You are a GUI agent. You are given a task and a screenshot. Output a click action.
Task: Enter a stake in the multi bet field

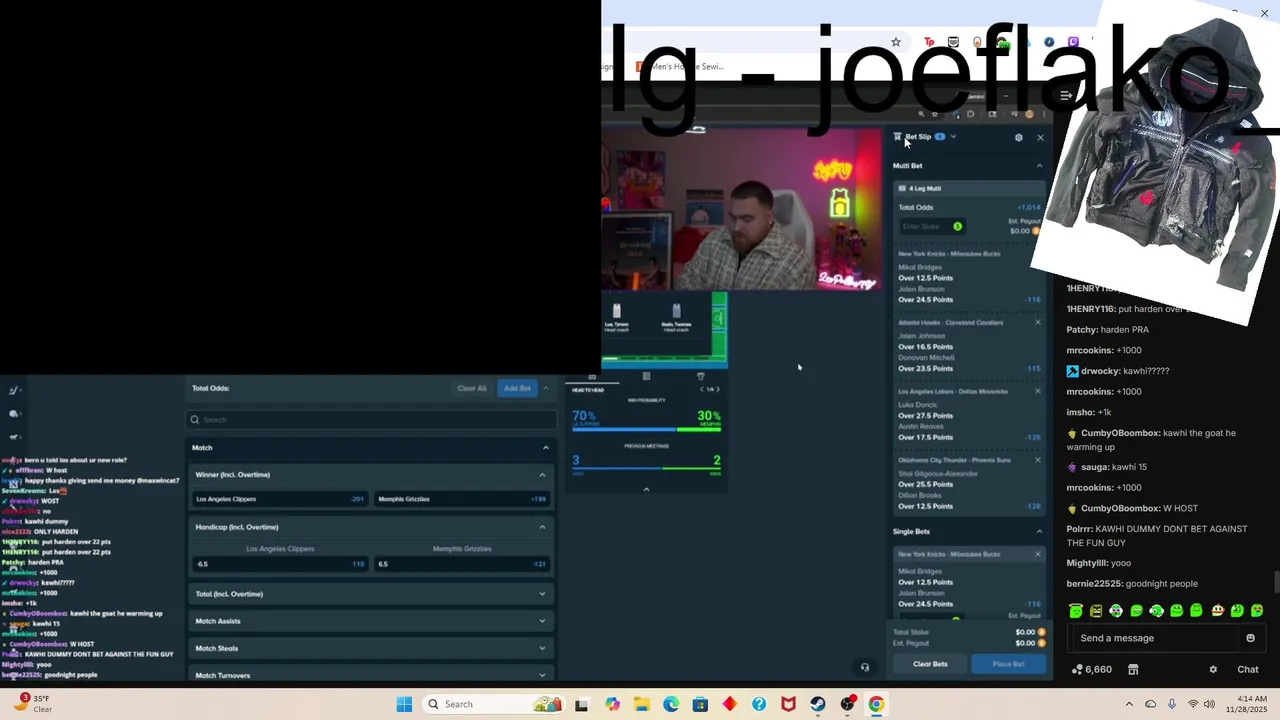pos(932,227)
